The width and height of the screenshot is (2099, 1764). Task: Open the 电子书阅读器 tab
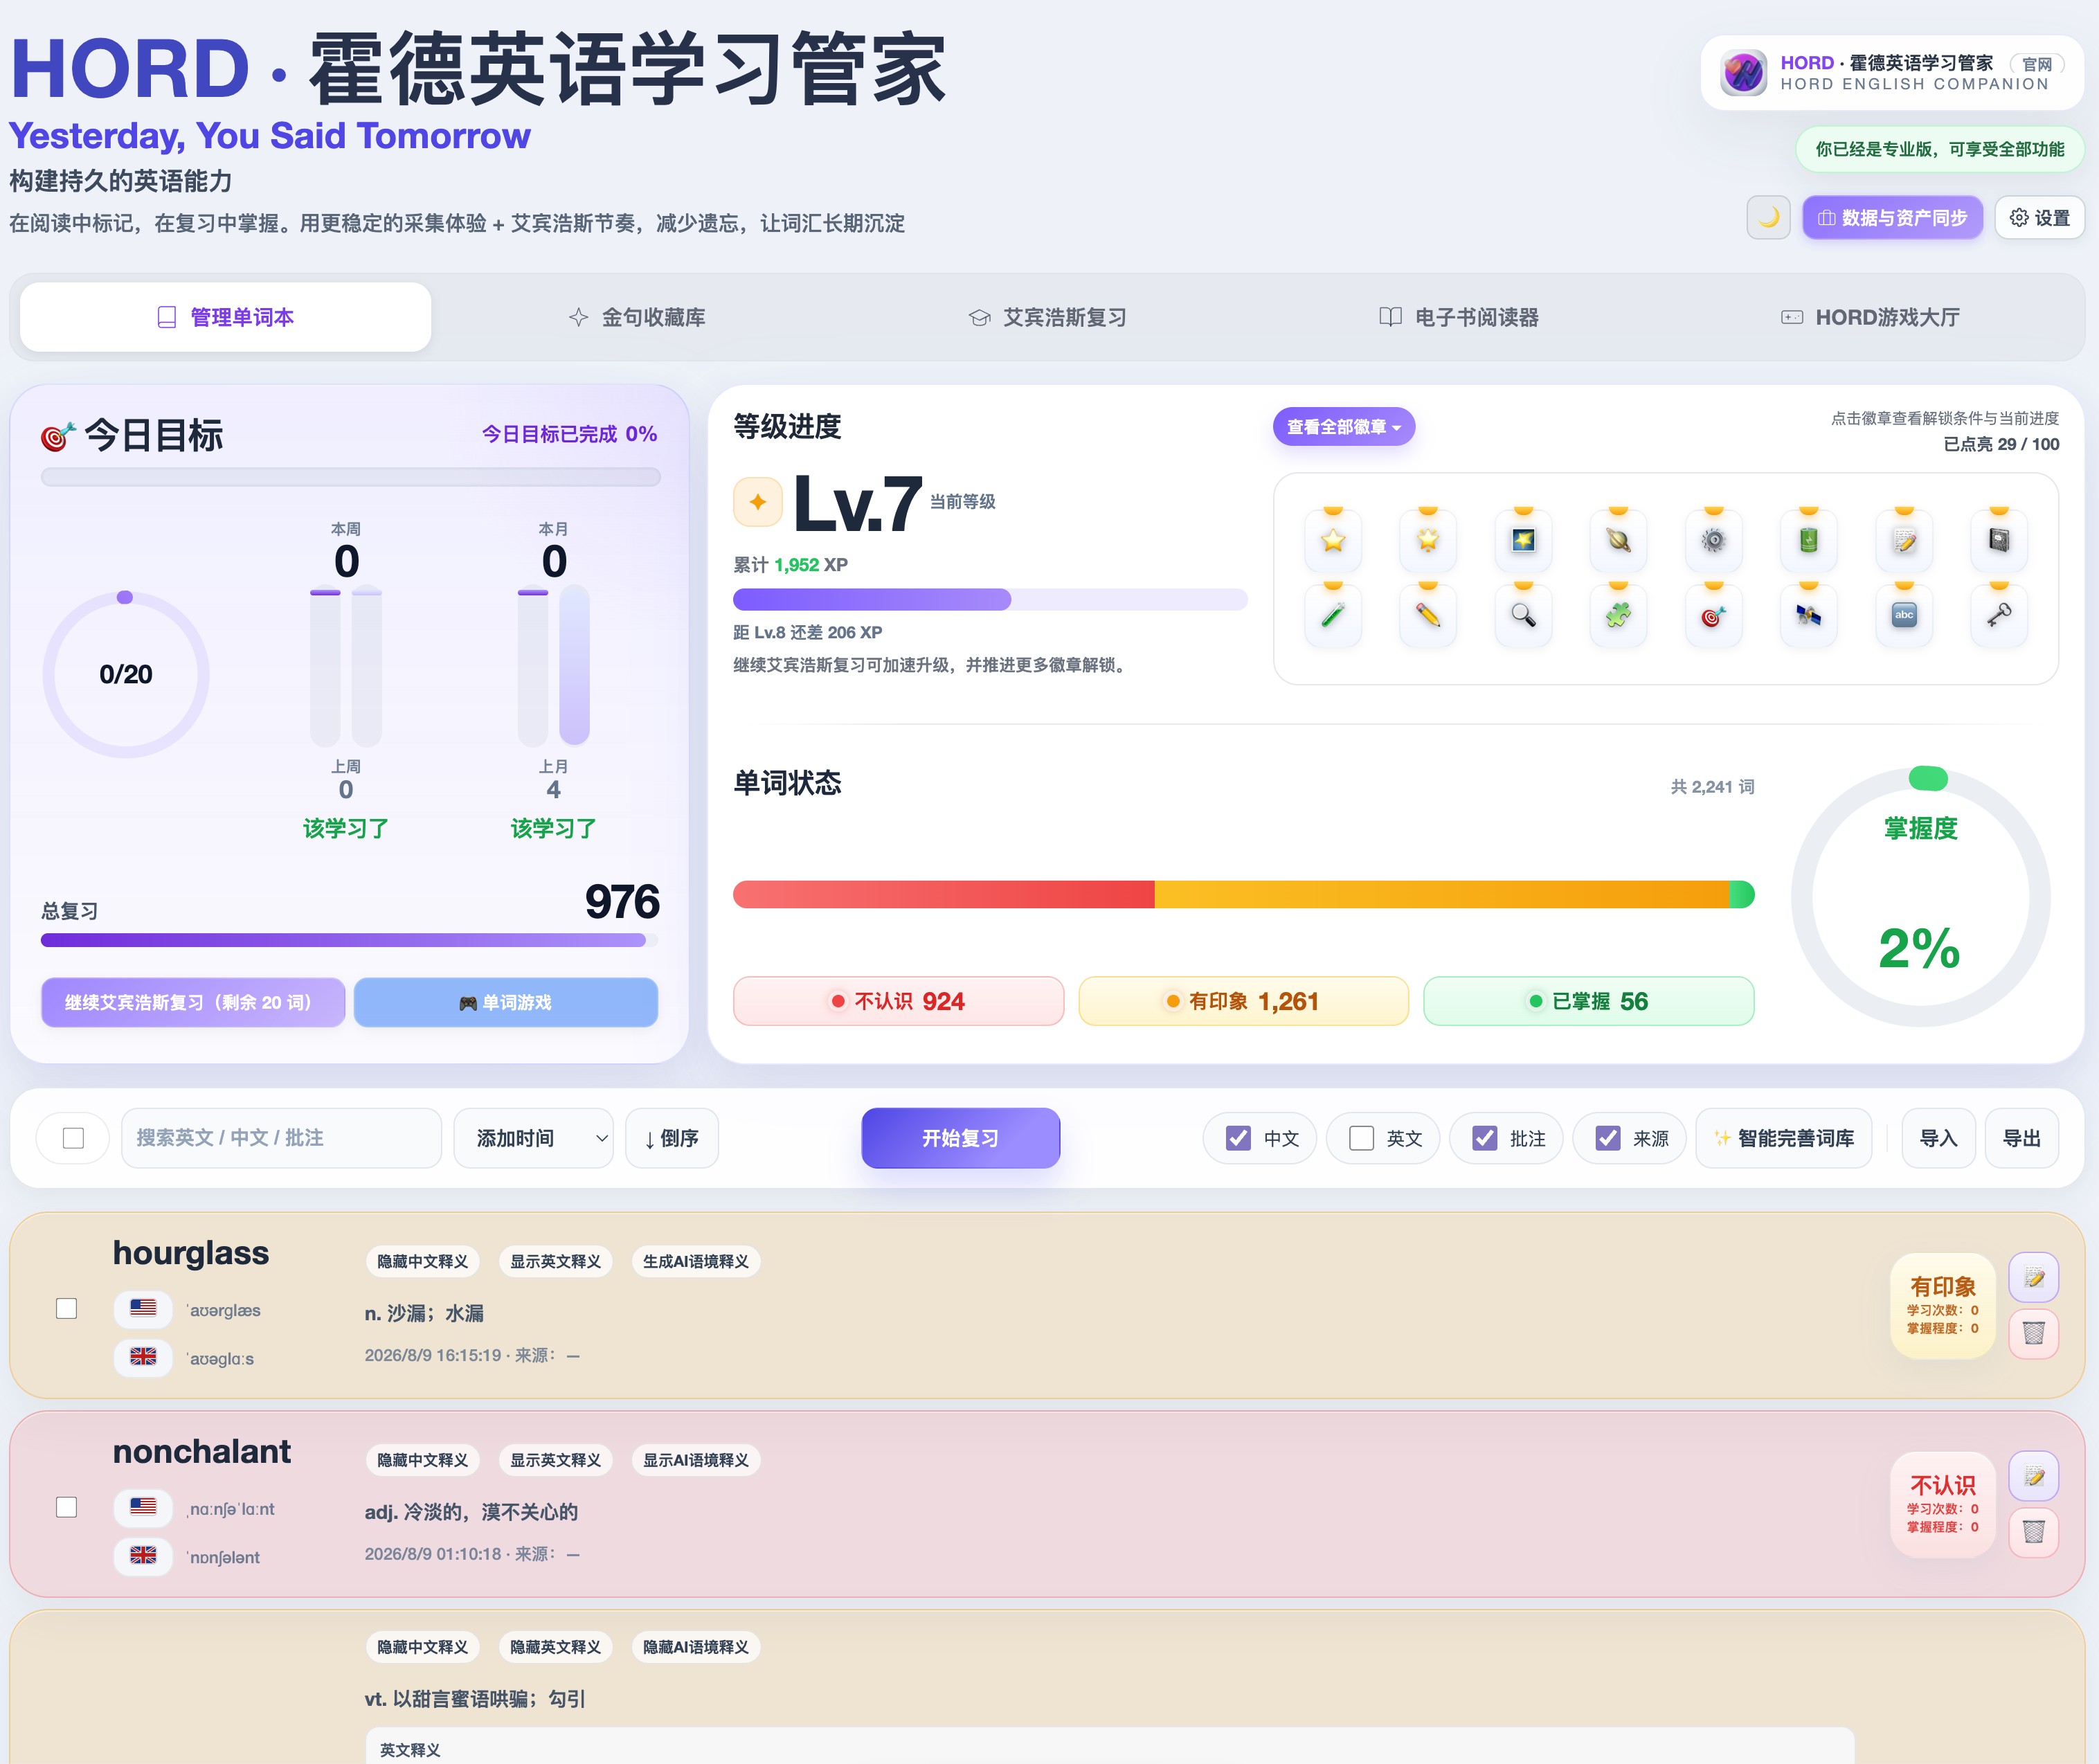pos(1459,317)
